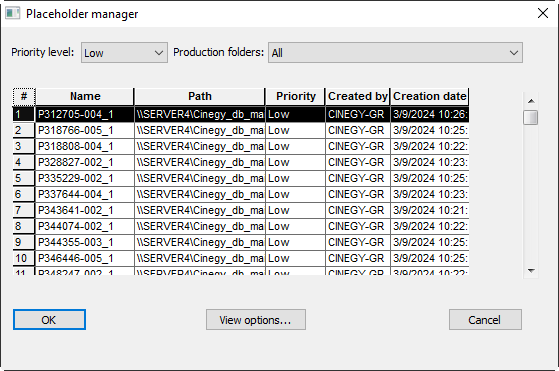Sort by the Name column header
The image size is (559, 371).
(85, 97)
